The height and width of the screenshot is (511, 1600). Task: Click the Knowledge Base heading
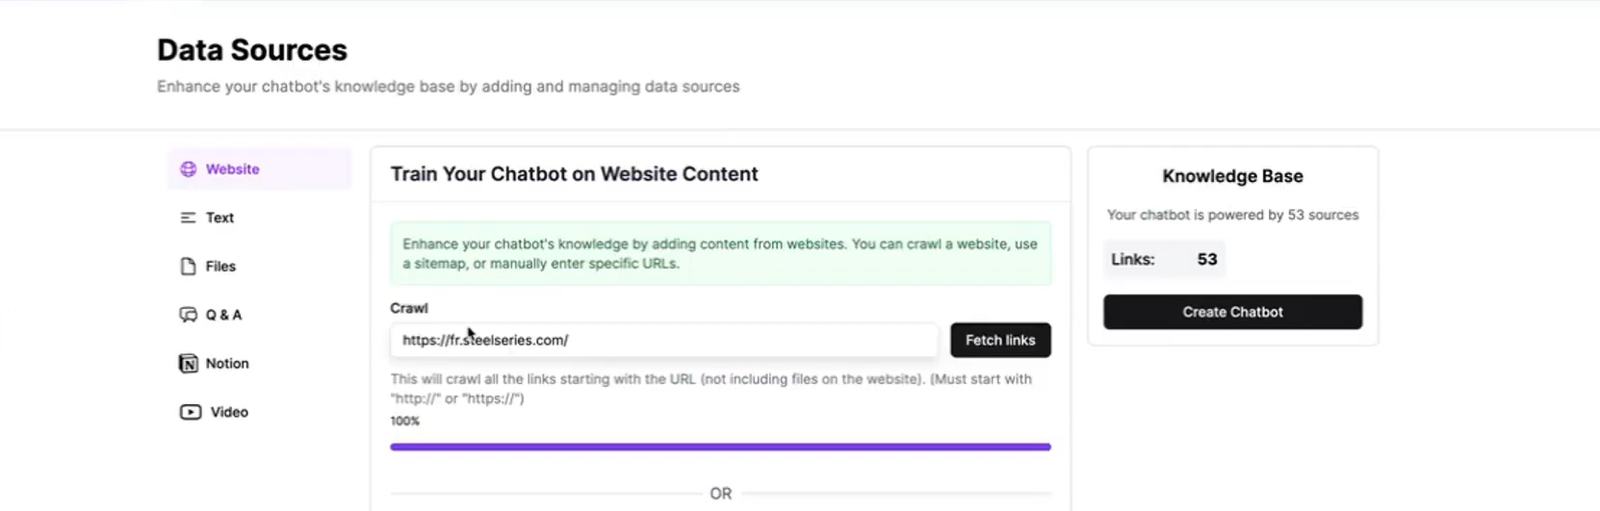click(1233, 176)
